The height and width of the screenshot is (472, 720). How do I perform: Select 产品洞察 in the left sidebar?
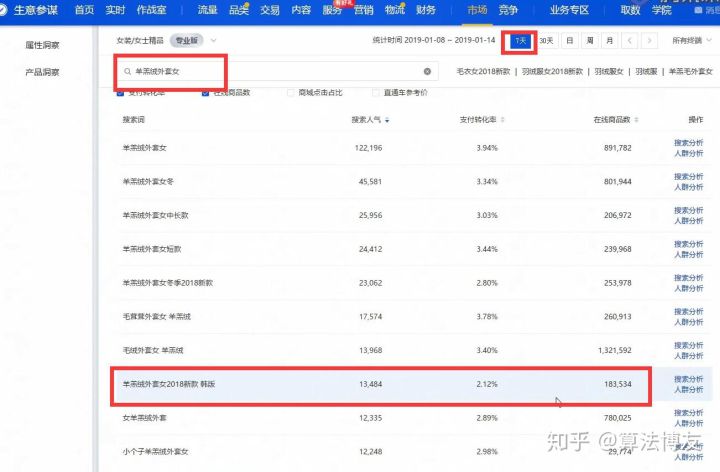[x=42, y=72]
